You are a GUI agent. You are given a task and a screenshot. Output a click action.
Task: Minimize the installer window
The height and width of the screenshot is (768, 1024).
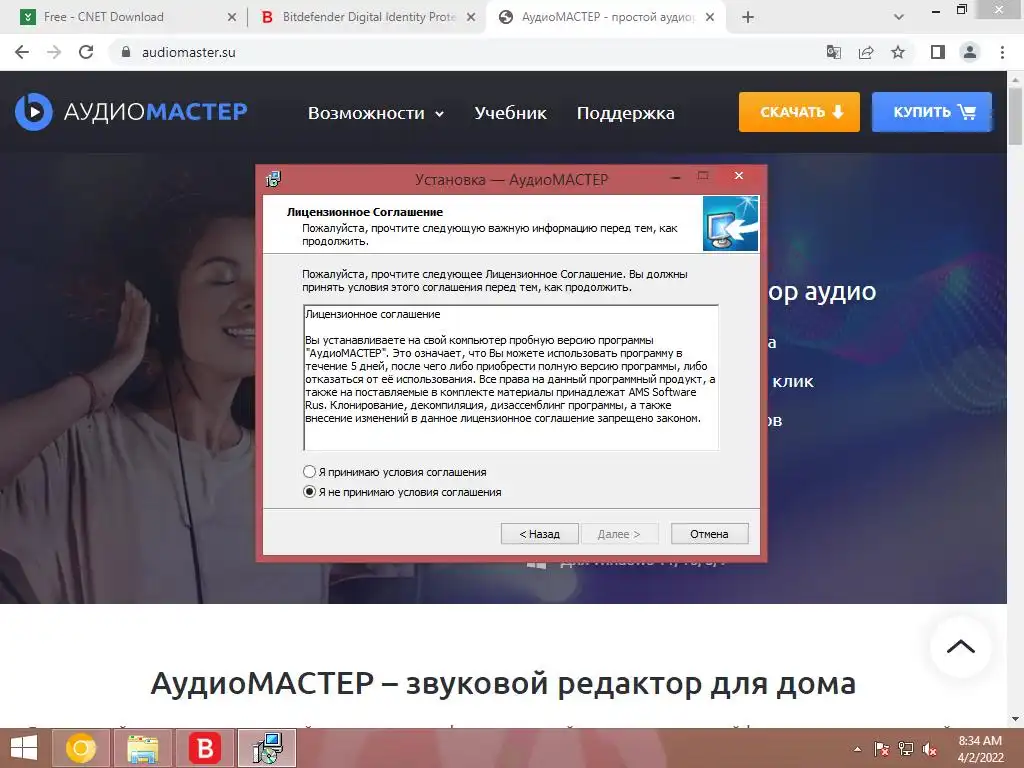(x=676, y=177)
